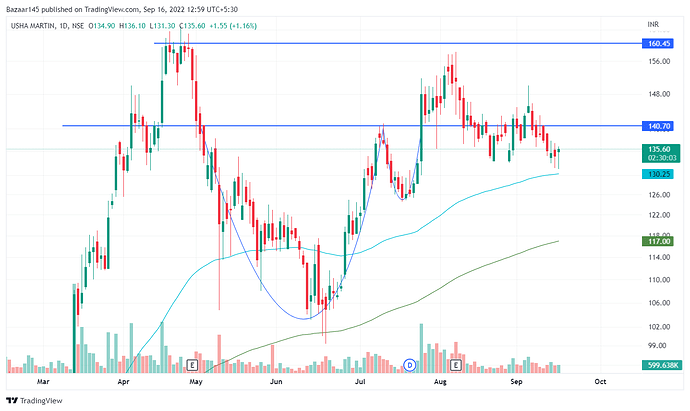Click the dividend 'D' marker near August
Image resolution: width=690 pixels, height=411 pixels.
pos(409,364)
